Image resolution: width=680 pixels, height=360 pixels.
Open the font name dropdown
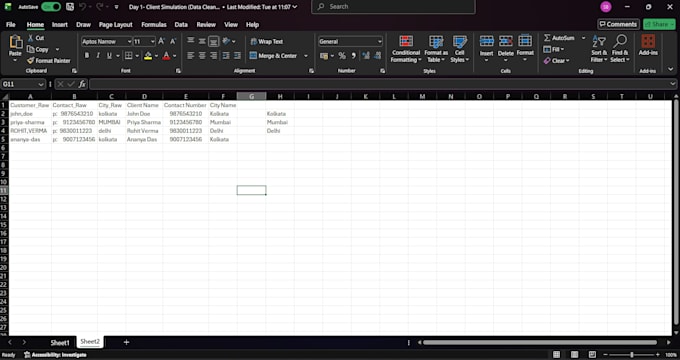tap(129, 42)
